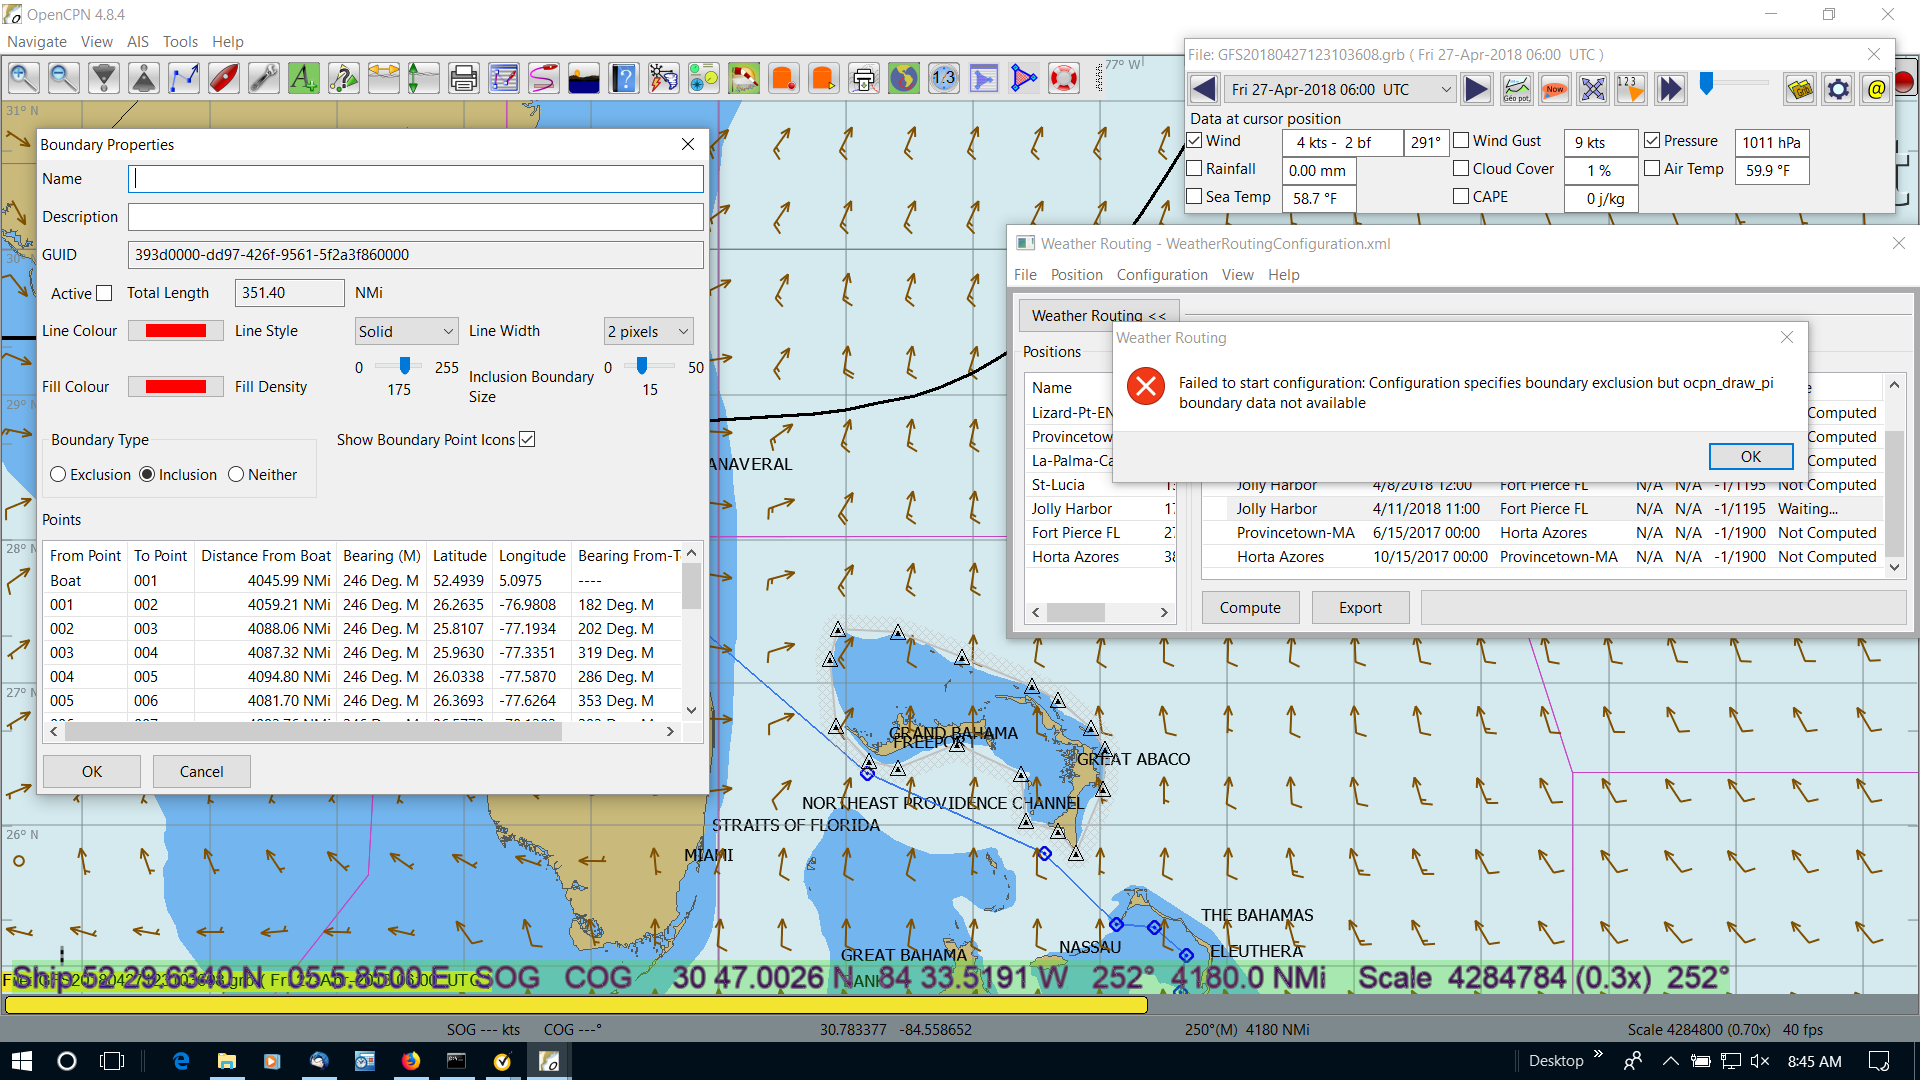The width and height of the screenshot is (1920, 1080).
Task: Click the Zoom In toolbar icon
Action: (x=24, y=77)
